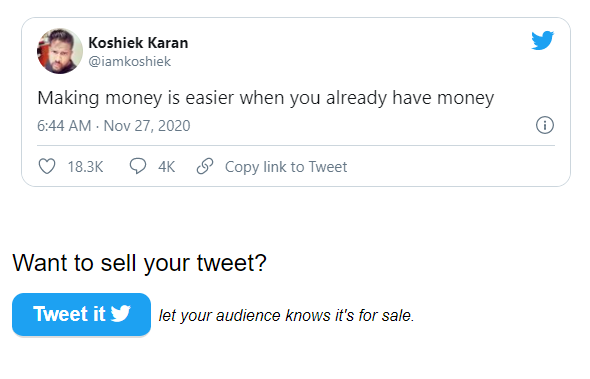Click the Koshiek Karan display name

(x=138, y=43)
